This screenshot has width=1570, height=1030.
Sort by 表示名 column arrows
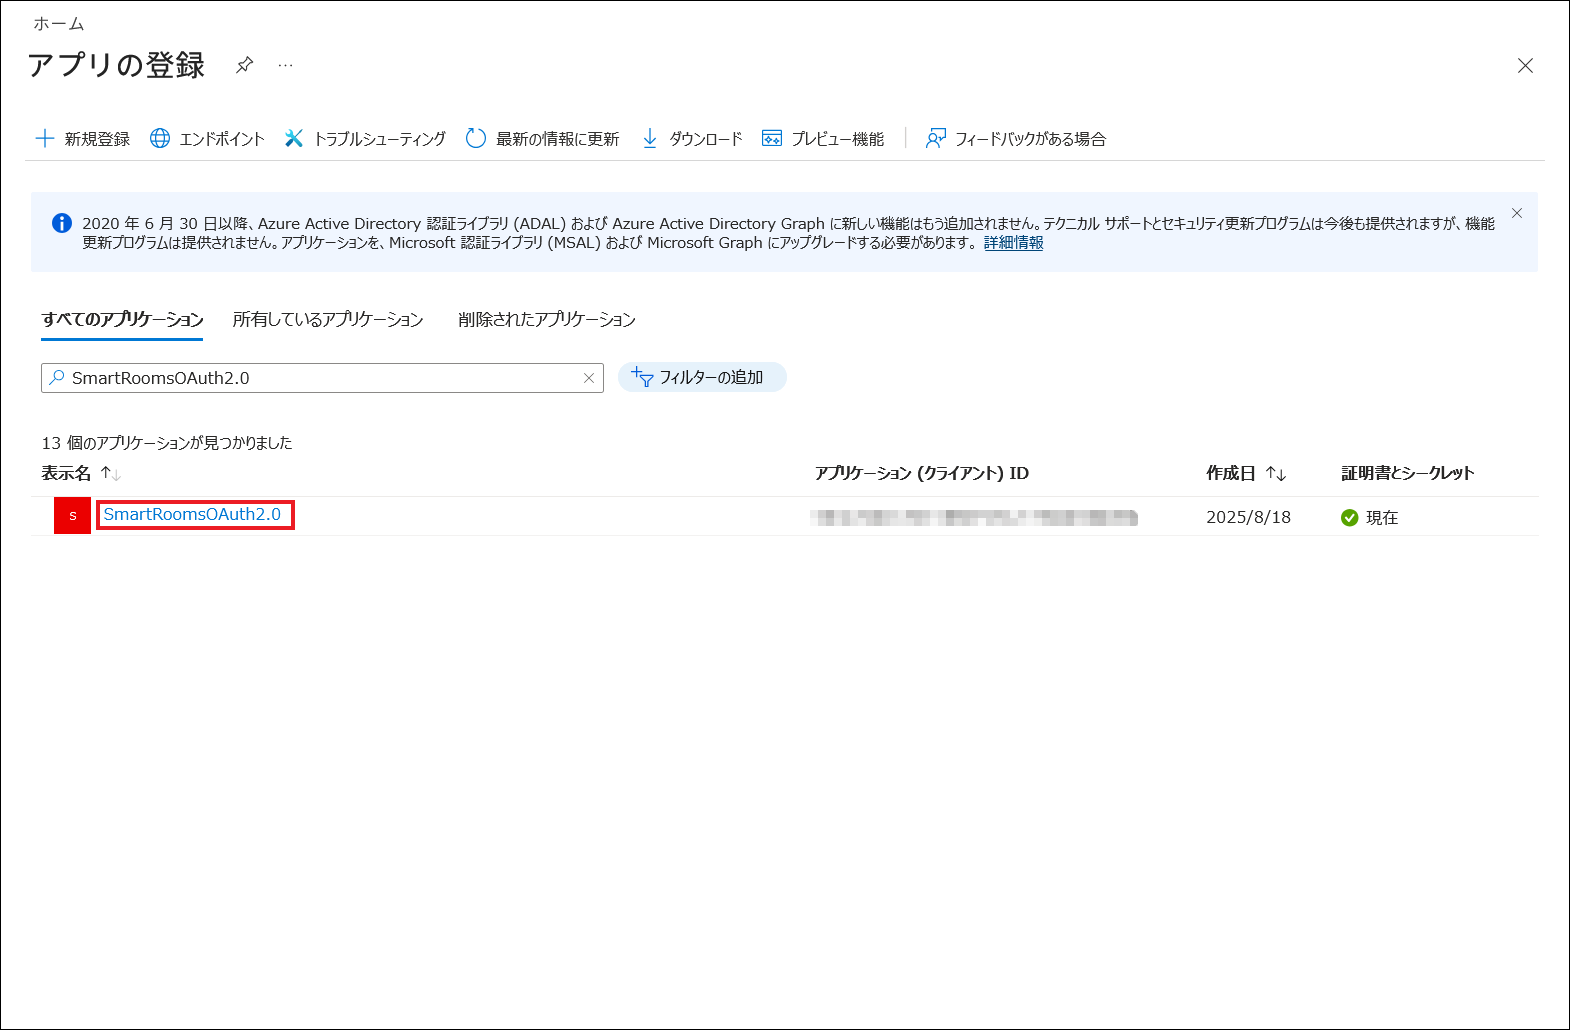[110, 473]
